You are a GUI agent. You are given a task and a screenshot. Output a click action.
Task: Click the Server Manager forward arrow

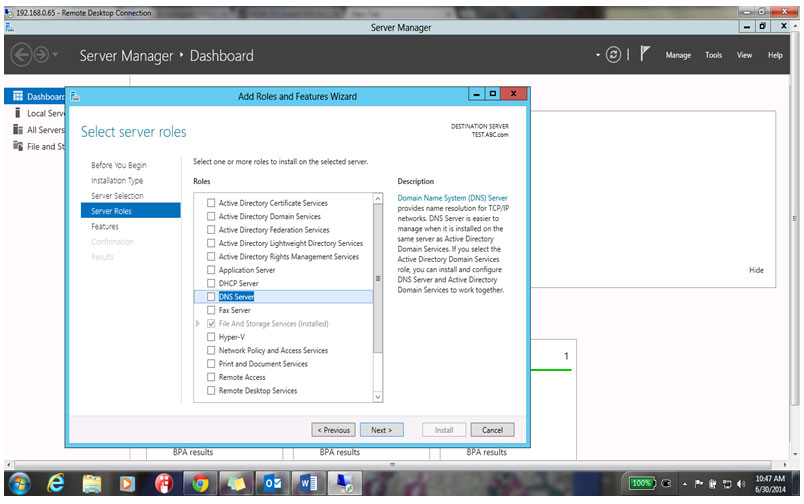41,54
